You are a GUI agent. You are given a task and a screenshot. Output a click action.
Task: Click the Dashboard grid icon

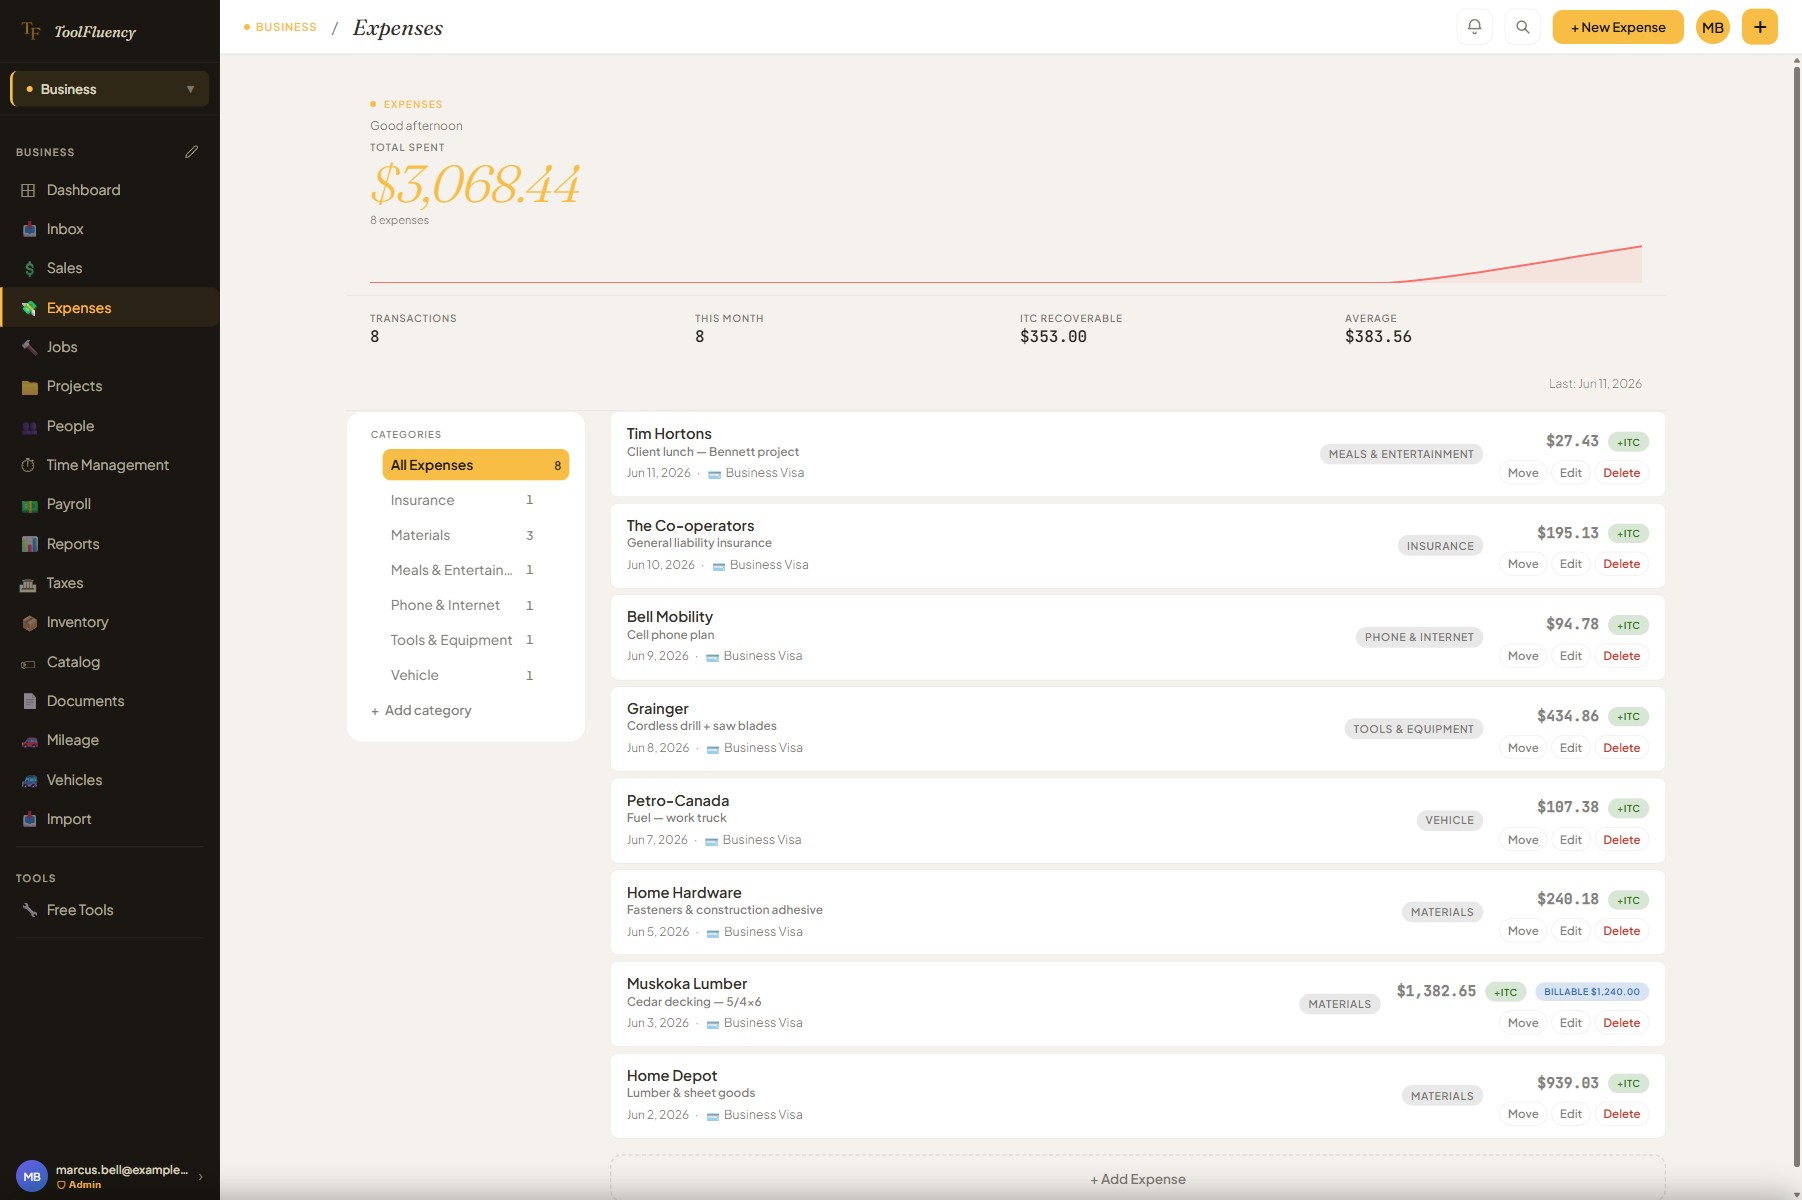[29, 190]
